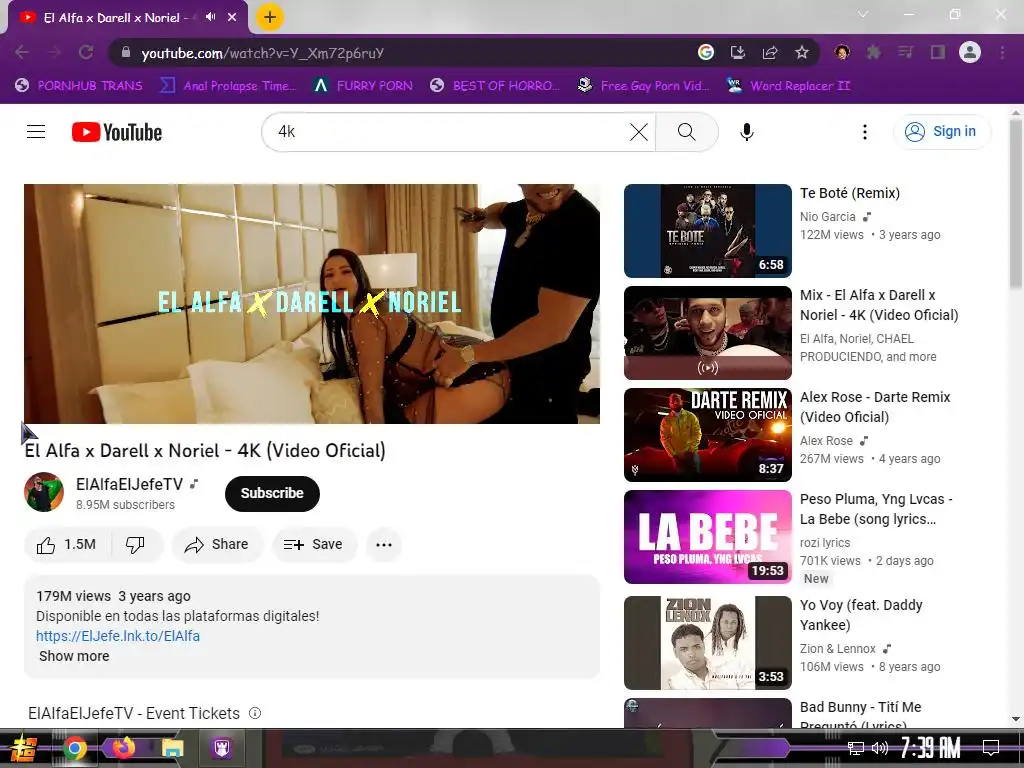Click the browser forward arrow

click(54, 52)
